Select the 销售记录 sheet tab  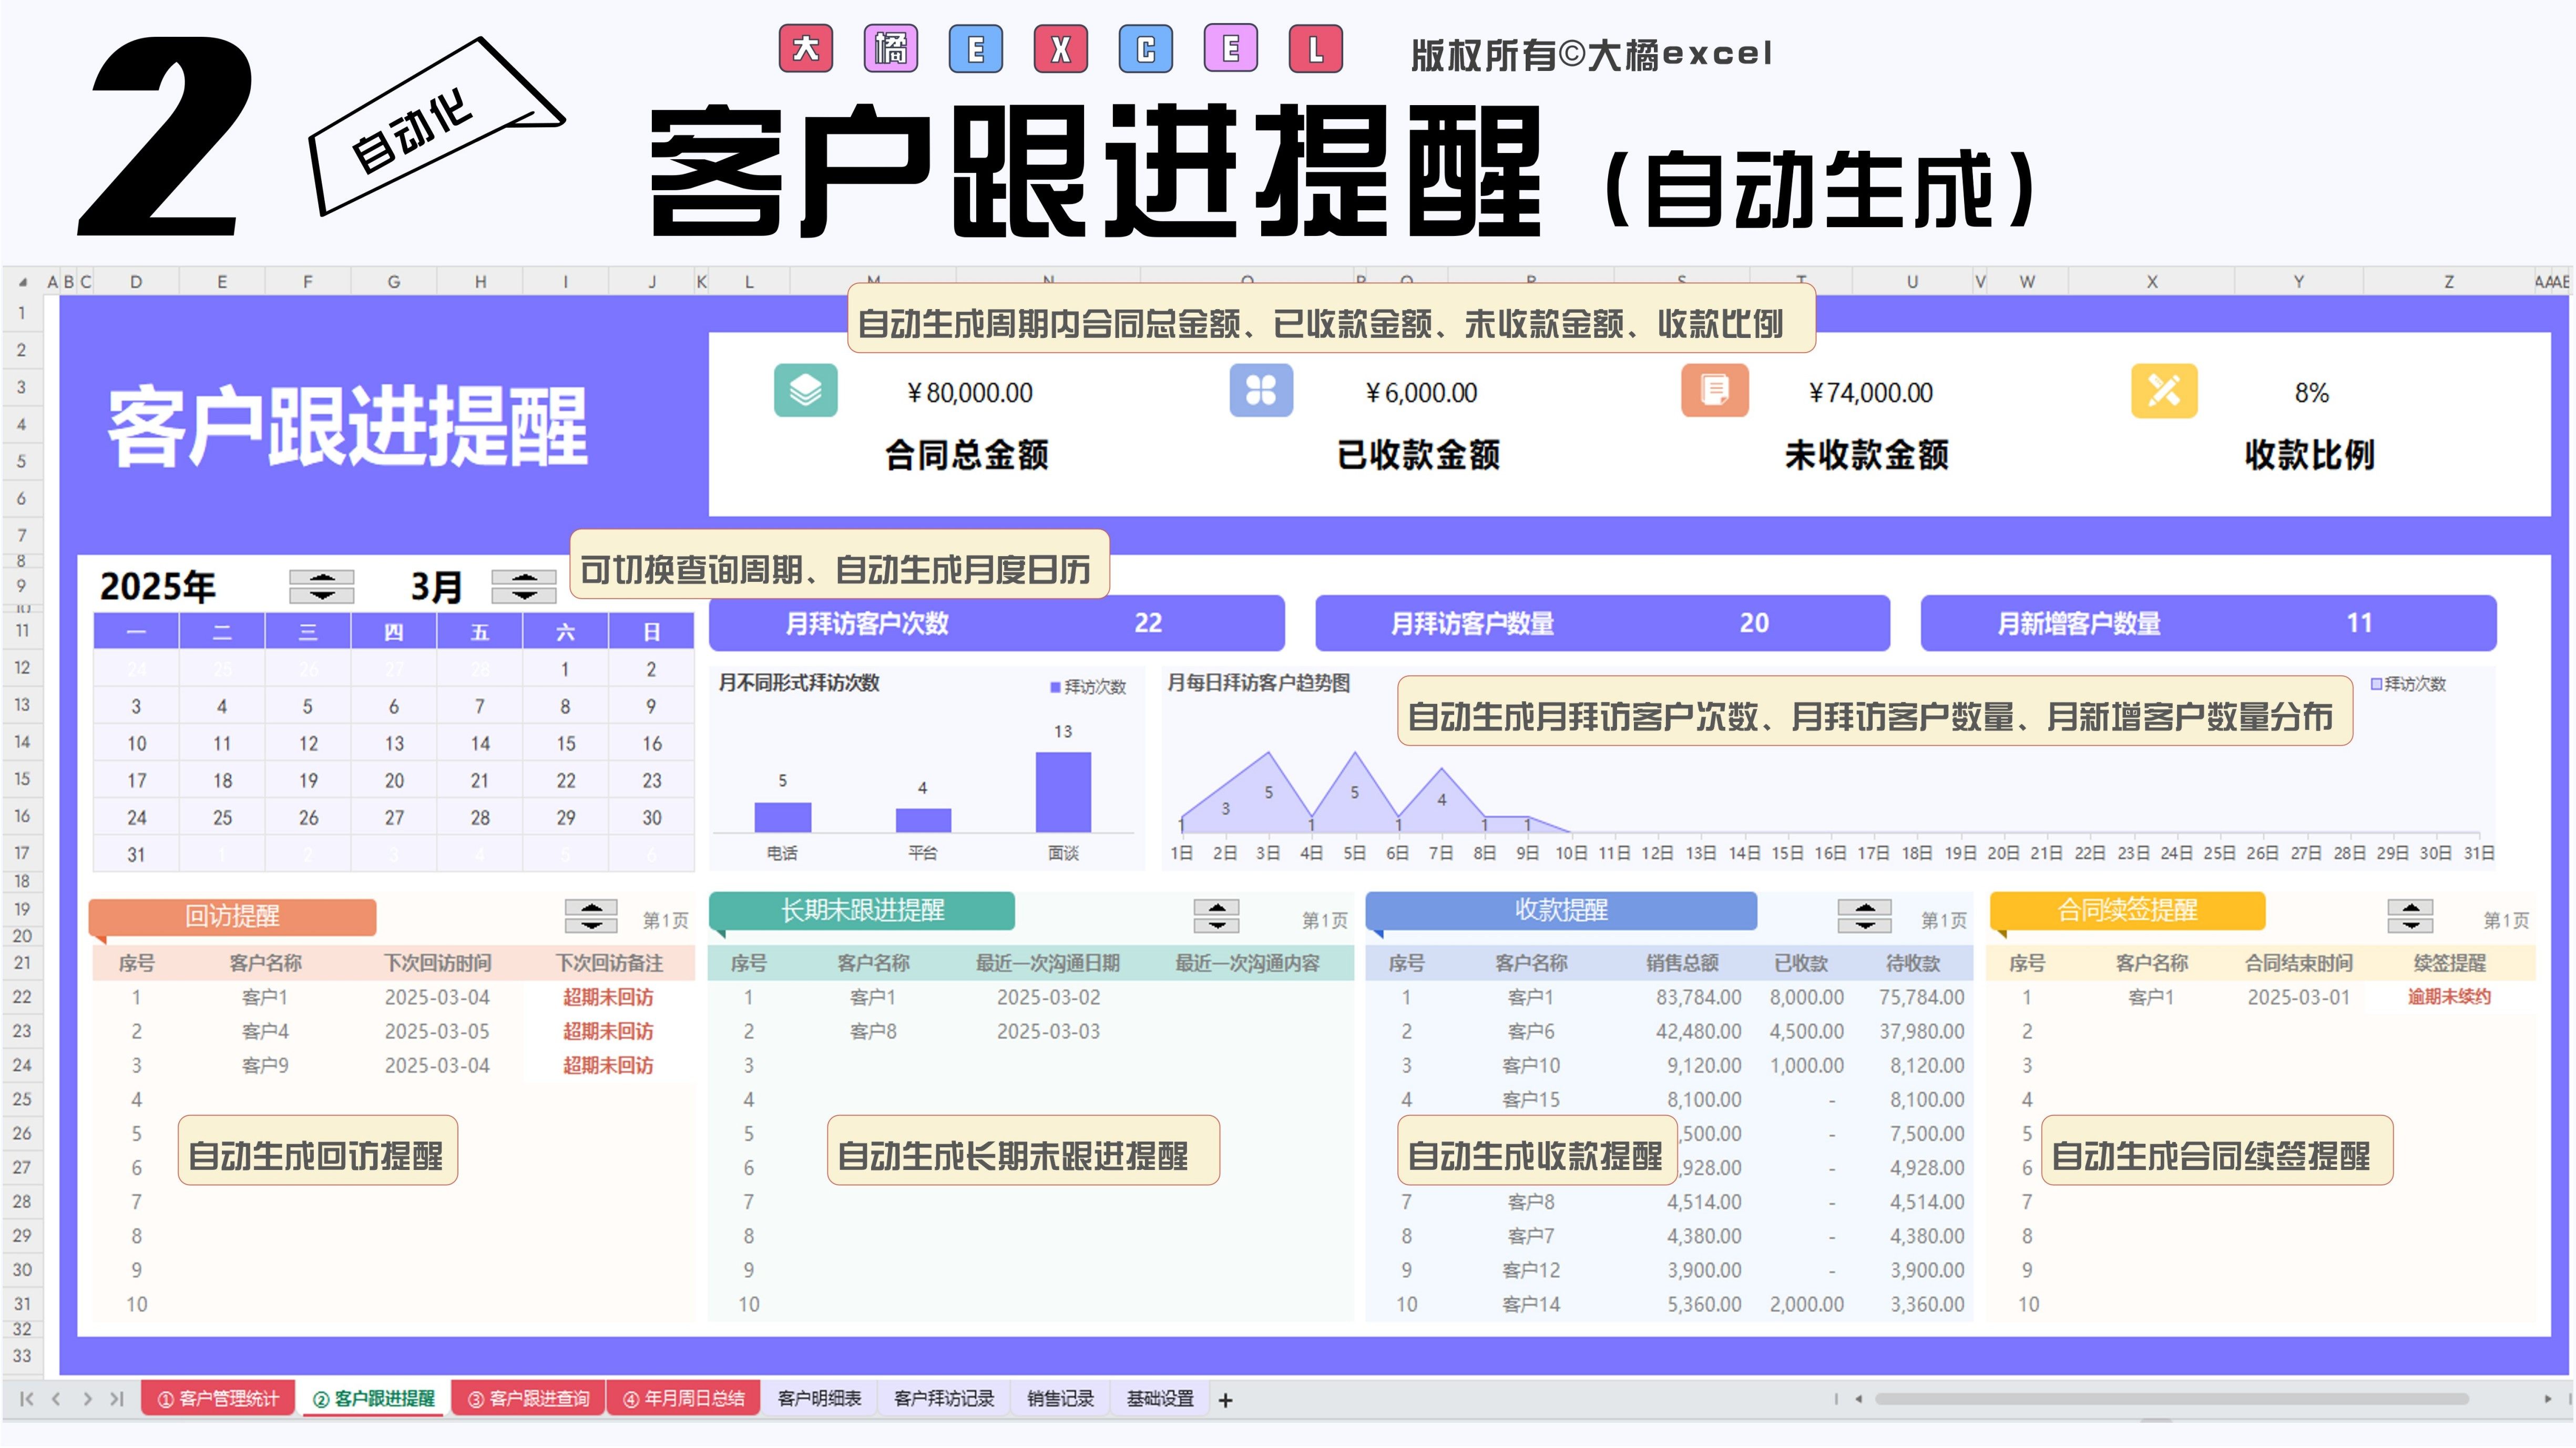click(x=1060, y=1399)
